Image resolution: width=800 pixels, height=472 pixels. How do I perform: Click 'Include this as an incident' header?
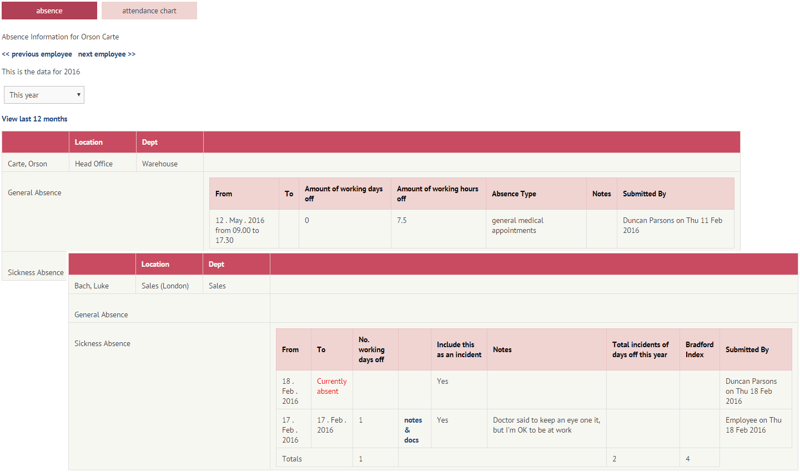point(459,350)
